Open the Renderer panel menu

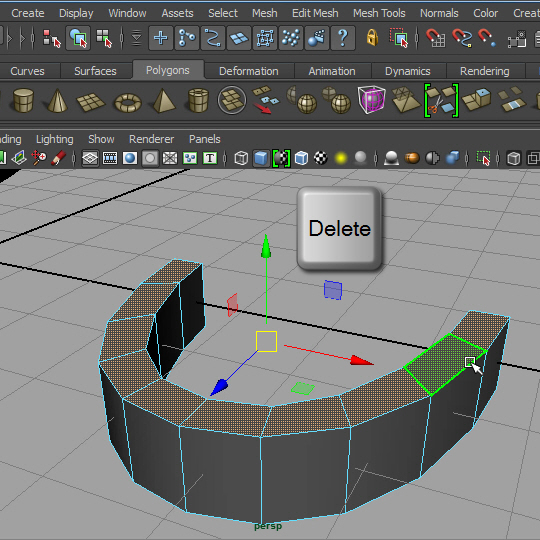point(151,139)
